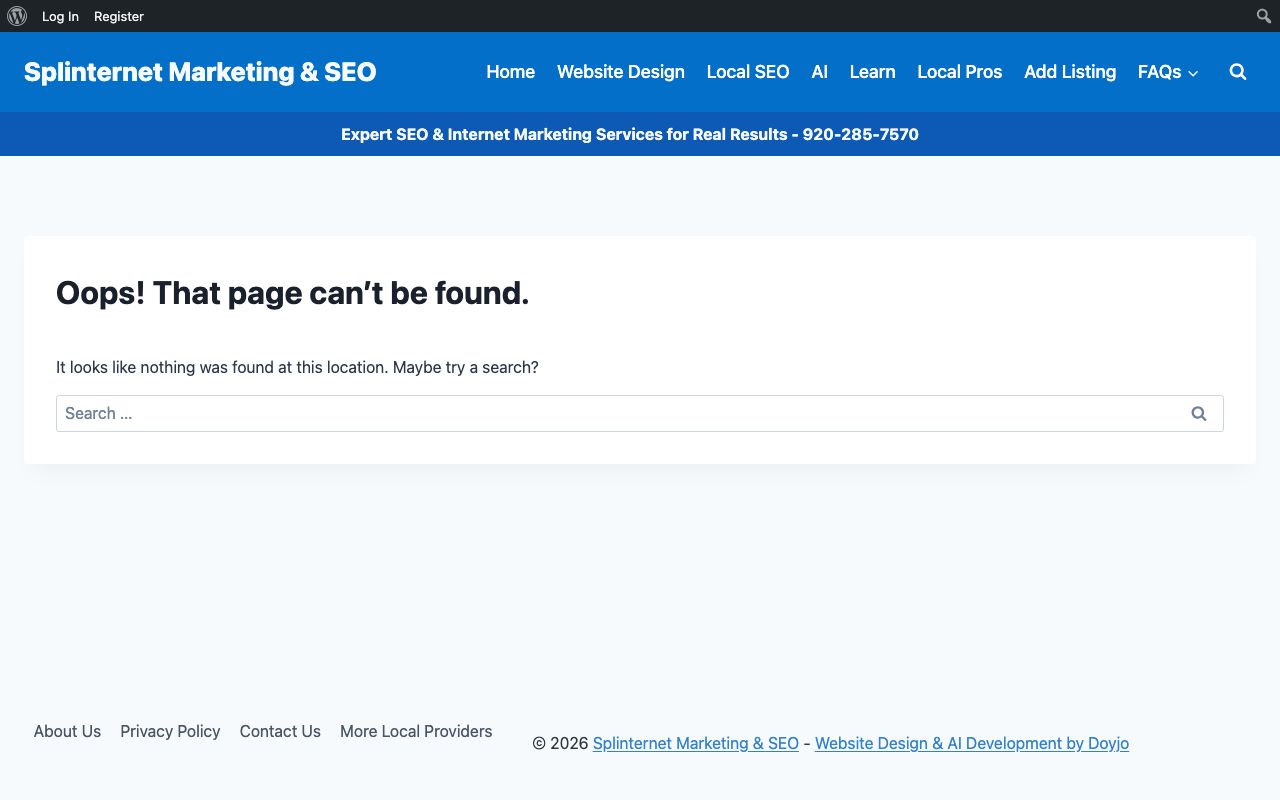Open Contact Us in the footer
1280x800 pixels.
coord(280,731)
